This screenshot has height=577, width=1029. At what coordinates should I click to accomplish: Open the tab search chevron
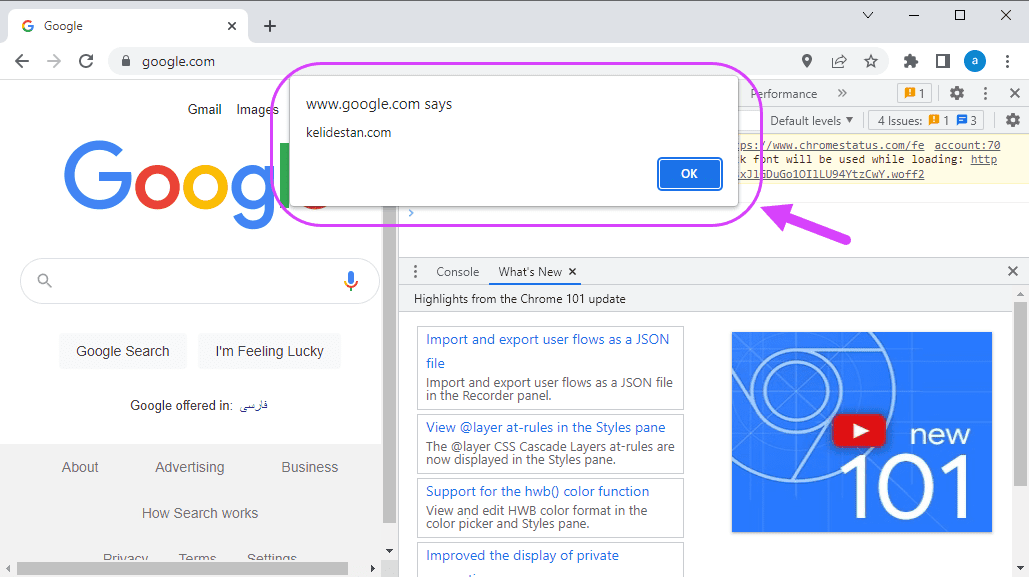tap(868, 15)
